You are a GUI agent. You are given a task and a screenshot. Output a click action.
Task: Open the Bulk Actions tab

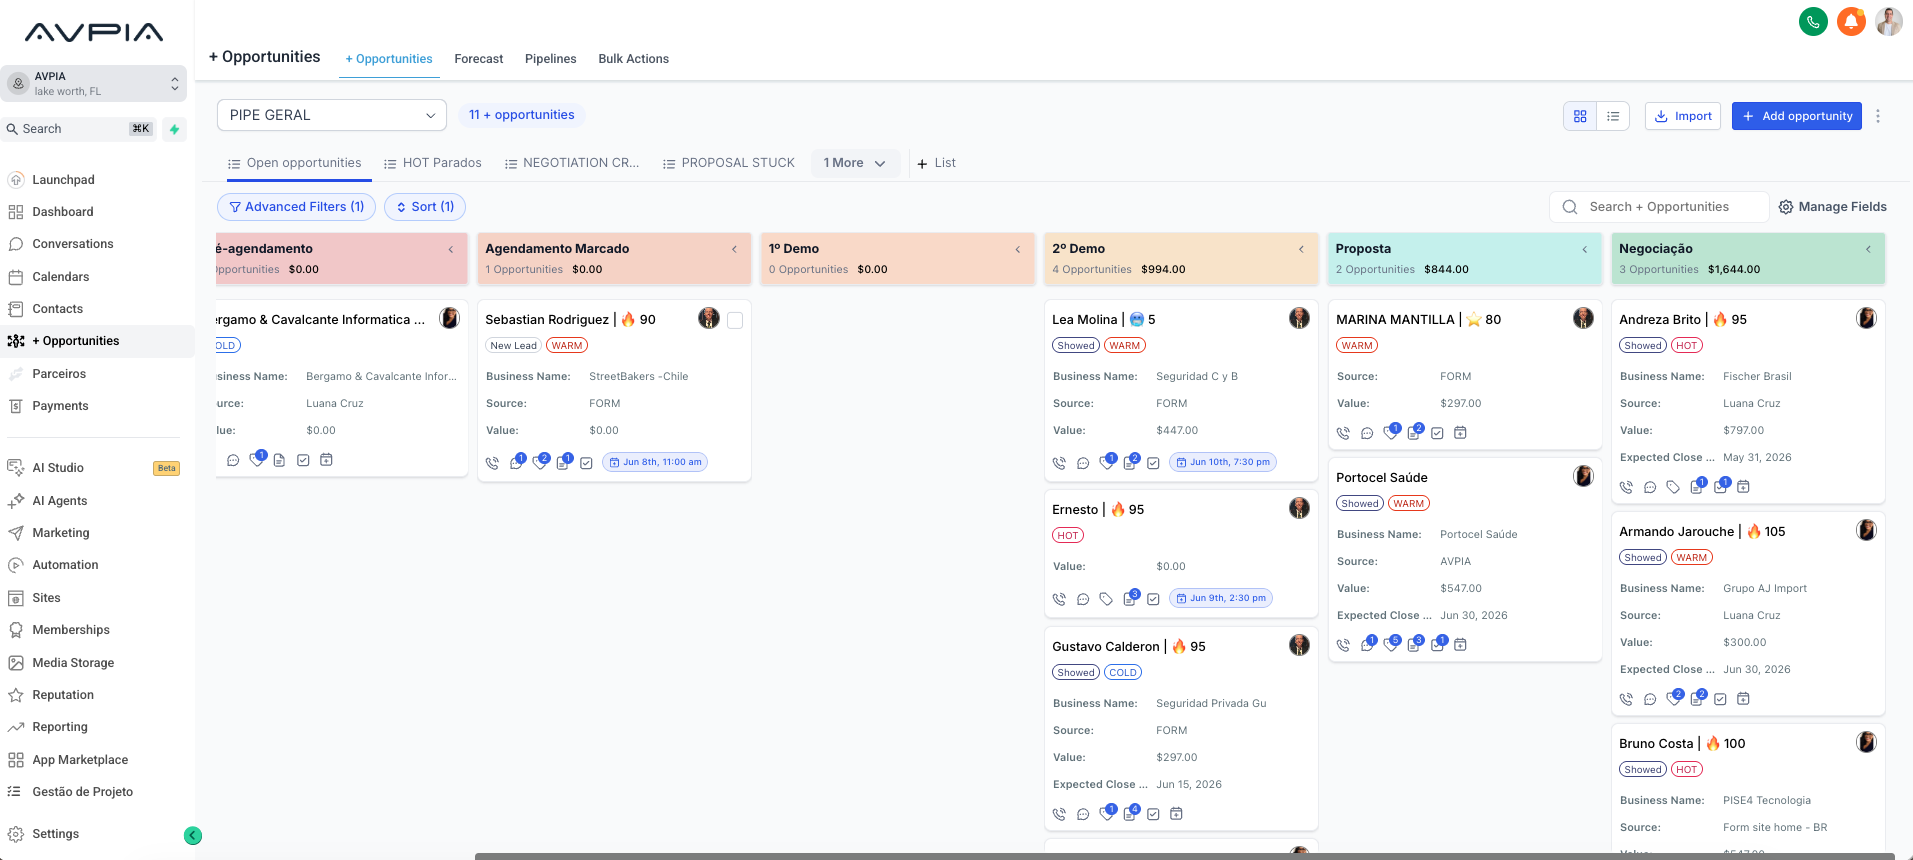pos(634,59)
